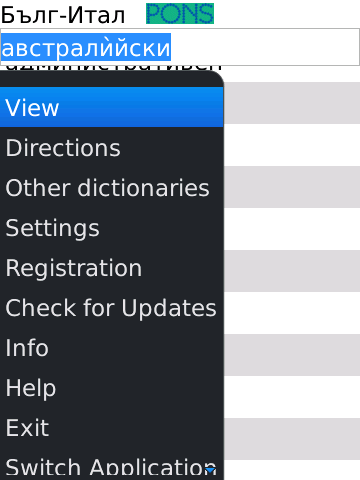
Task: Click the PONS logo in header
Action: [180, 14]
